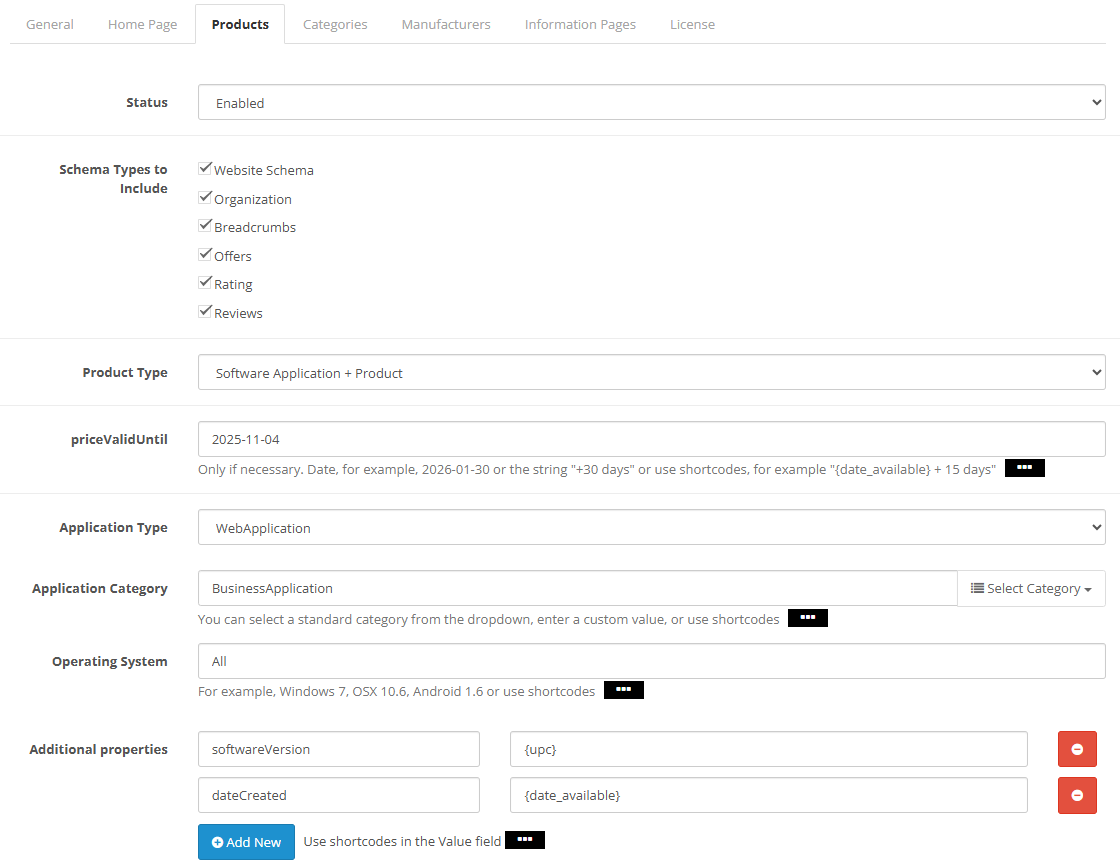The height and width of the screenshot is (865, 1120).
Task: Open the Manufacturers tab
Action: pos(446,24)
